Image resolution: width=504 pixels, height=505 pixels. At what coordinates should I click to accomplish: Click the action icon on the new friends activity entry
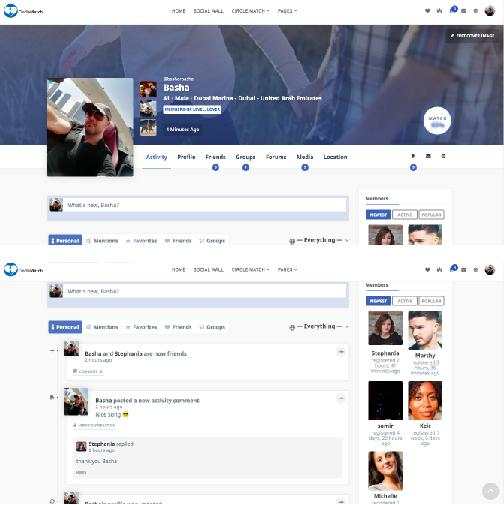click(341, 352)
